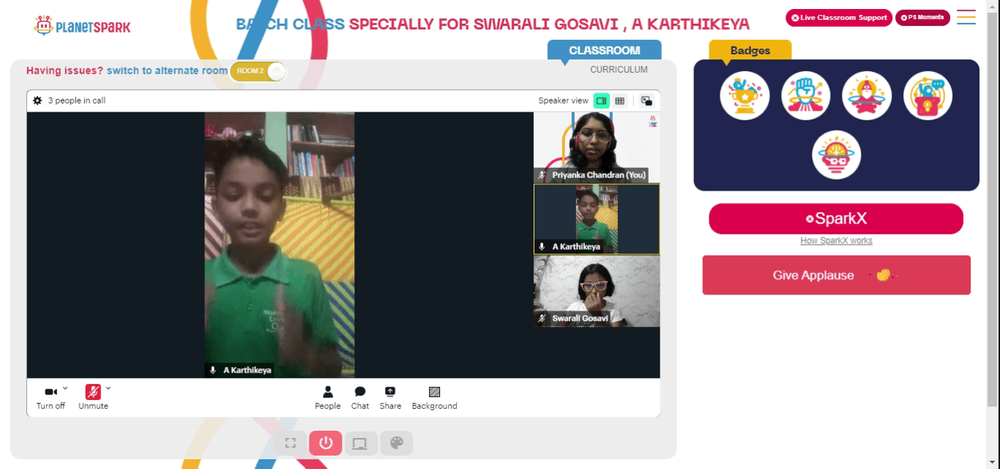This screenshot has height=469, width=1000.
Task: Select the brain lightbulb badge
Action: point(836,155)
